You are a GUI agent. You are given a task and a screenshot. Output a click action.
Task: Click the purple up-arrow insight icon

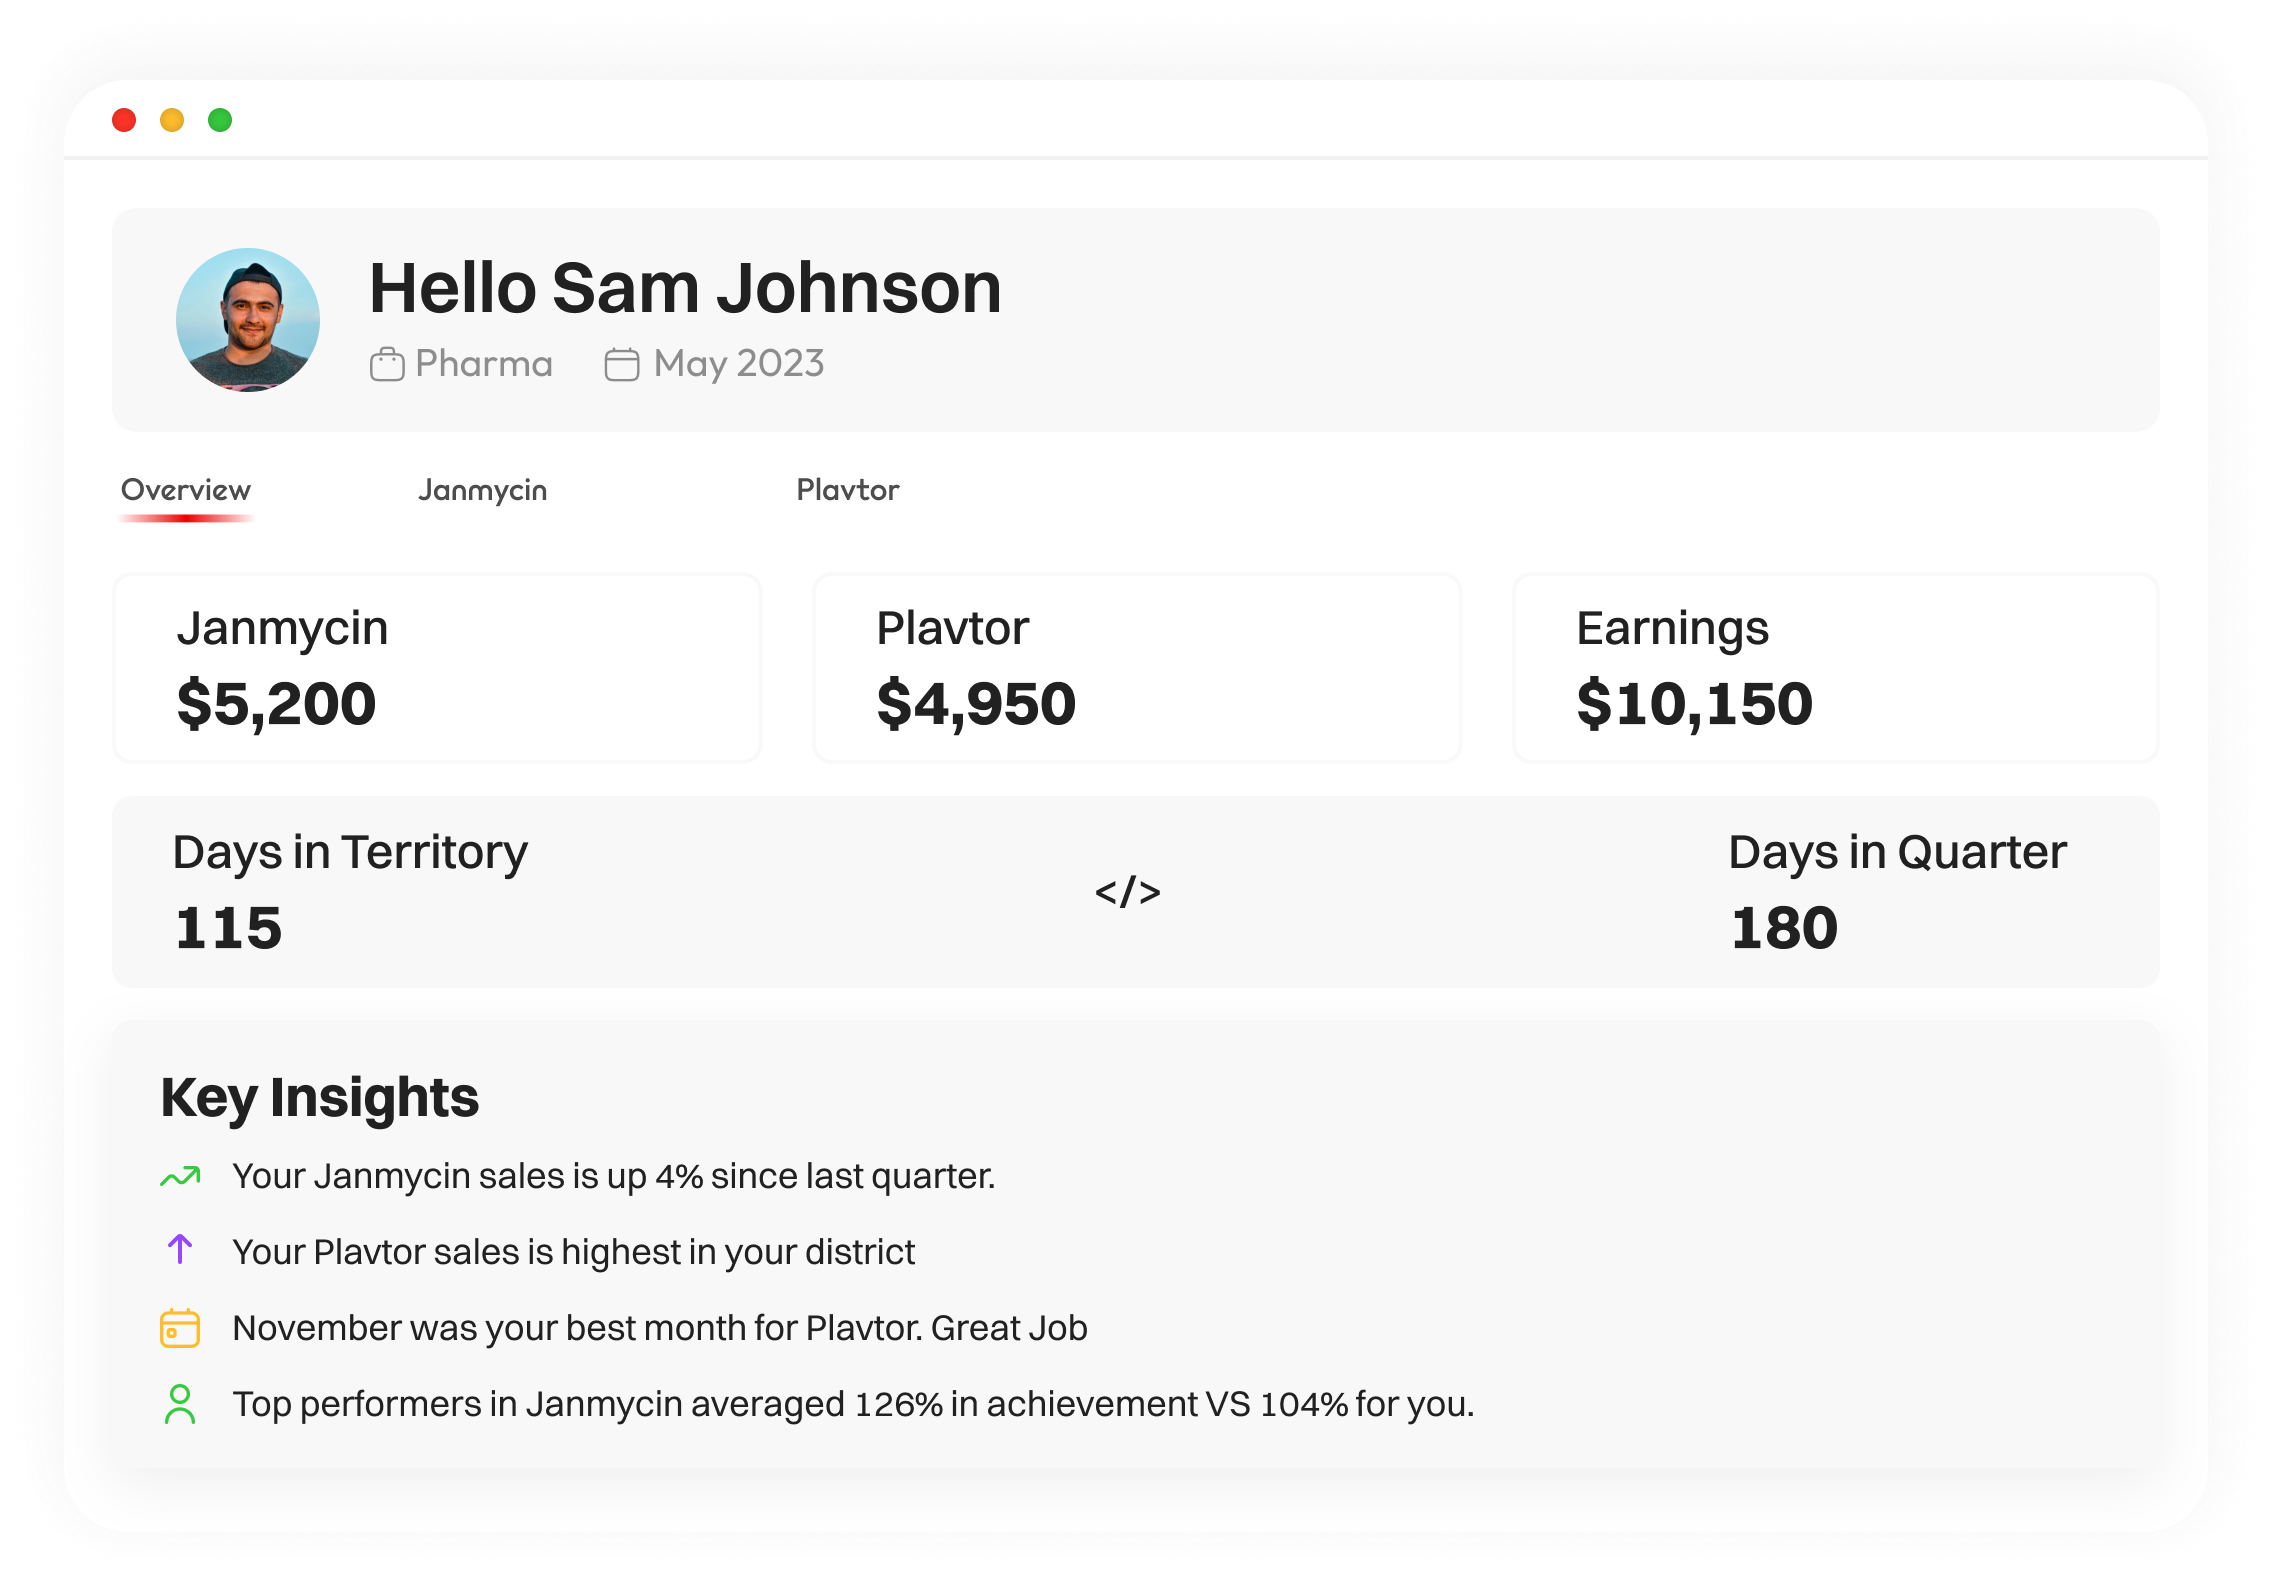(x=180, y=1249)
